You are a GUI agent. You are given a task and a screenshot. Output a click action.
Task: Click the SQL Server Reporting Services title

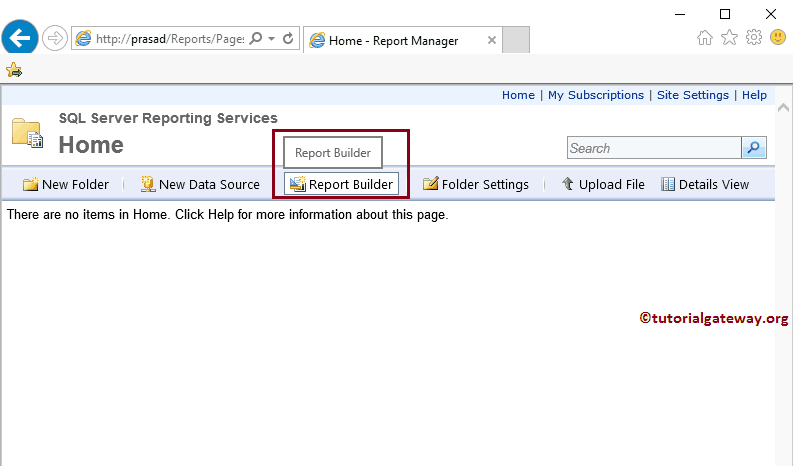[x=168, y=118]
